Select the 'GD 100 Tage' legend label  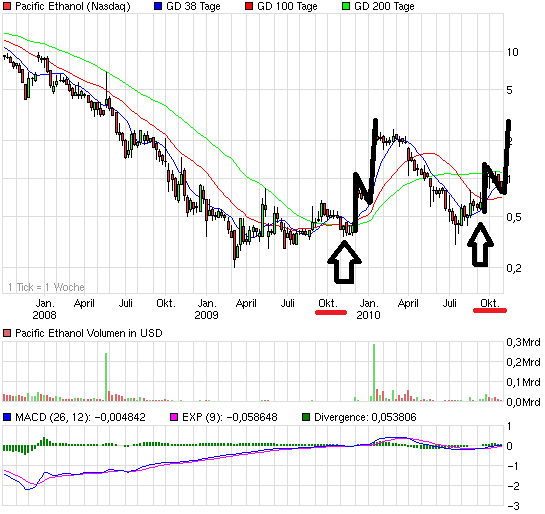287,6
